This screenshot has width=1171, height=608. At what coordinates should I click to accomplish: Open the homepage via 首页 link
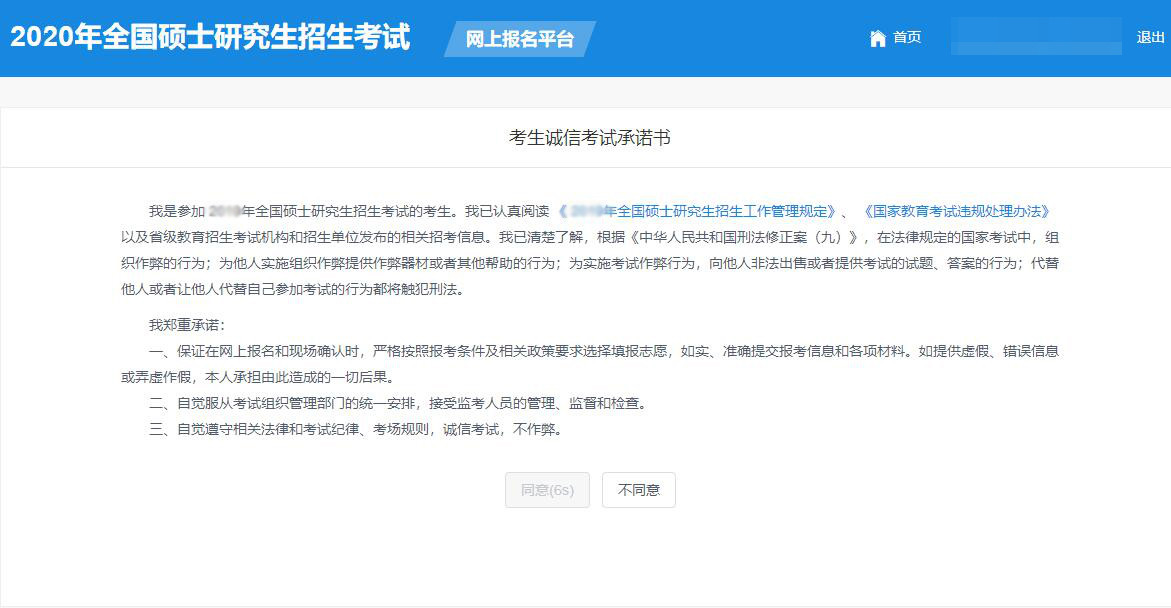pyautogui.click(x=905, y=38)
